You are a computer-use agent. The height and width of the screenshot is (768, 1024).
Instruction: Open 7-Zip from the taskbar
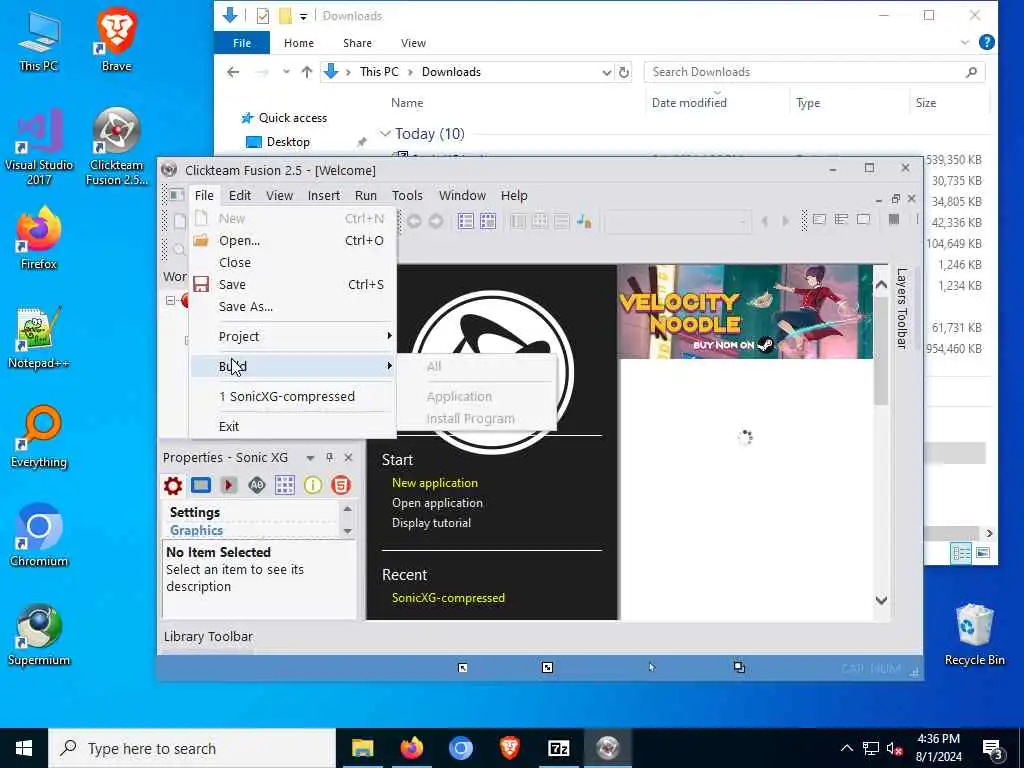558,748
